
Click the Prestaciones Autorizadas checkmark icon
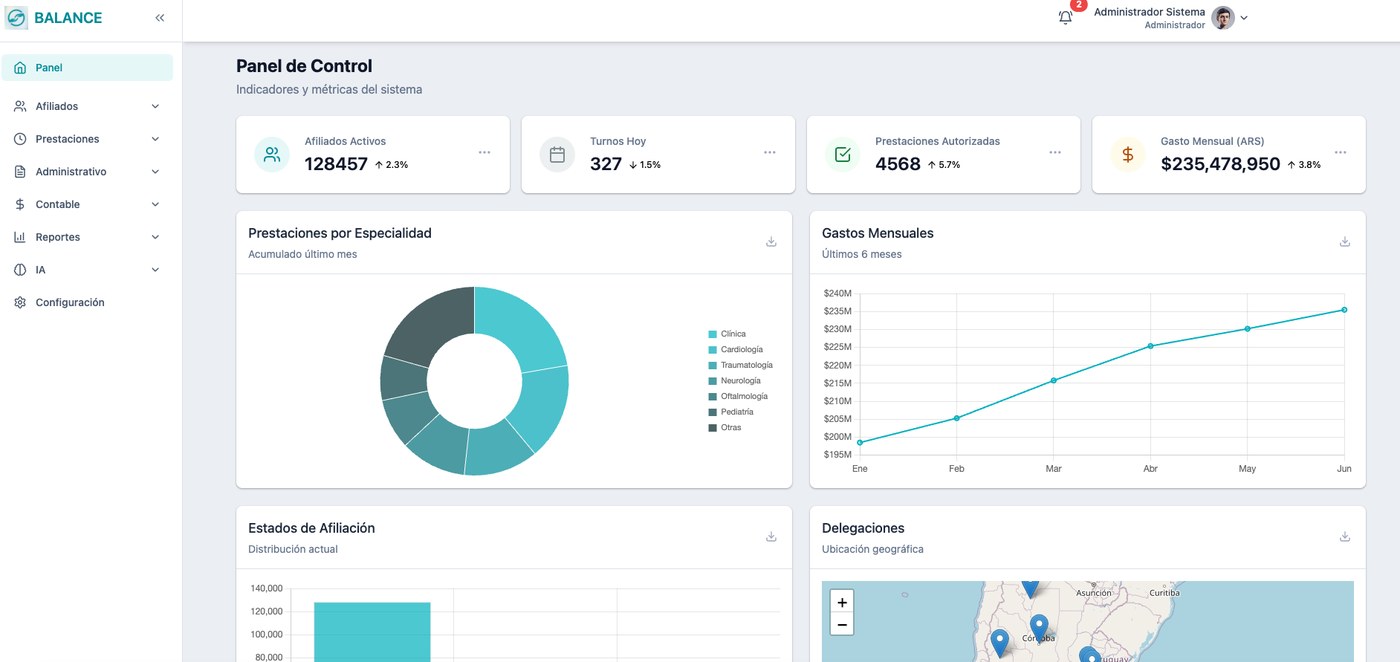click(843, 155)
